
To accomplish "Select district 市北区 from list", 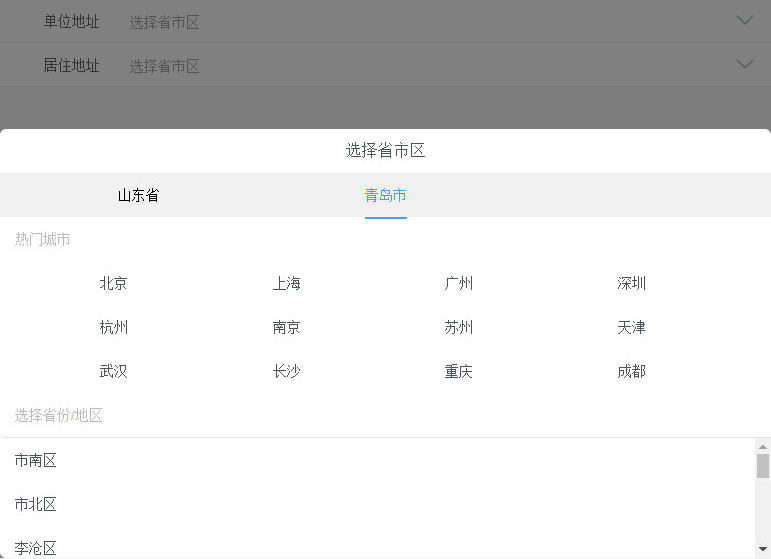I will pyautogui.click(x=36, y=504).
